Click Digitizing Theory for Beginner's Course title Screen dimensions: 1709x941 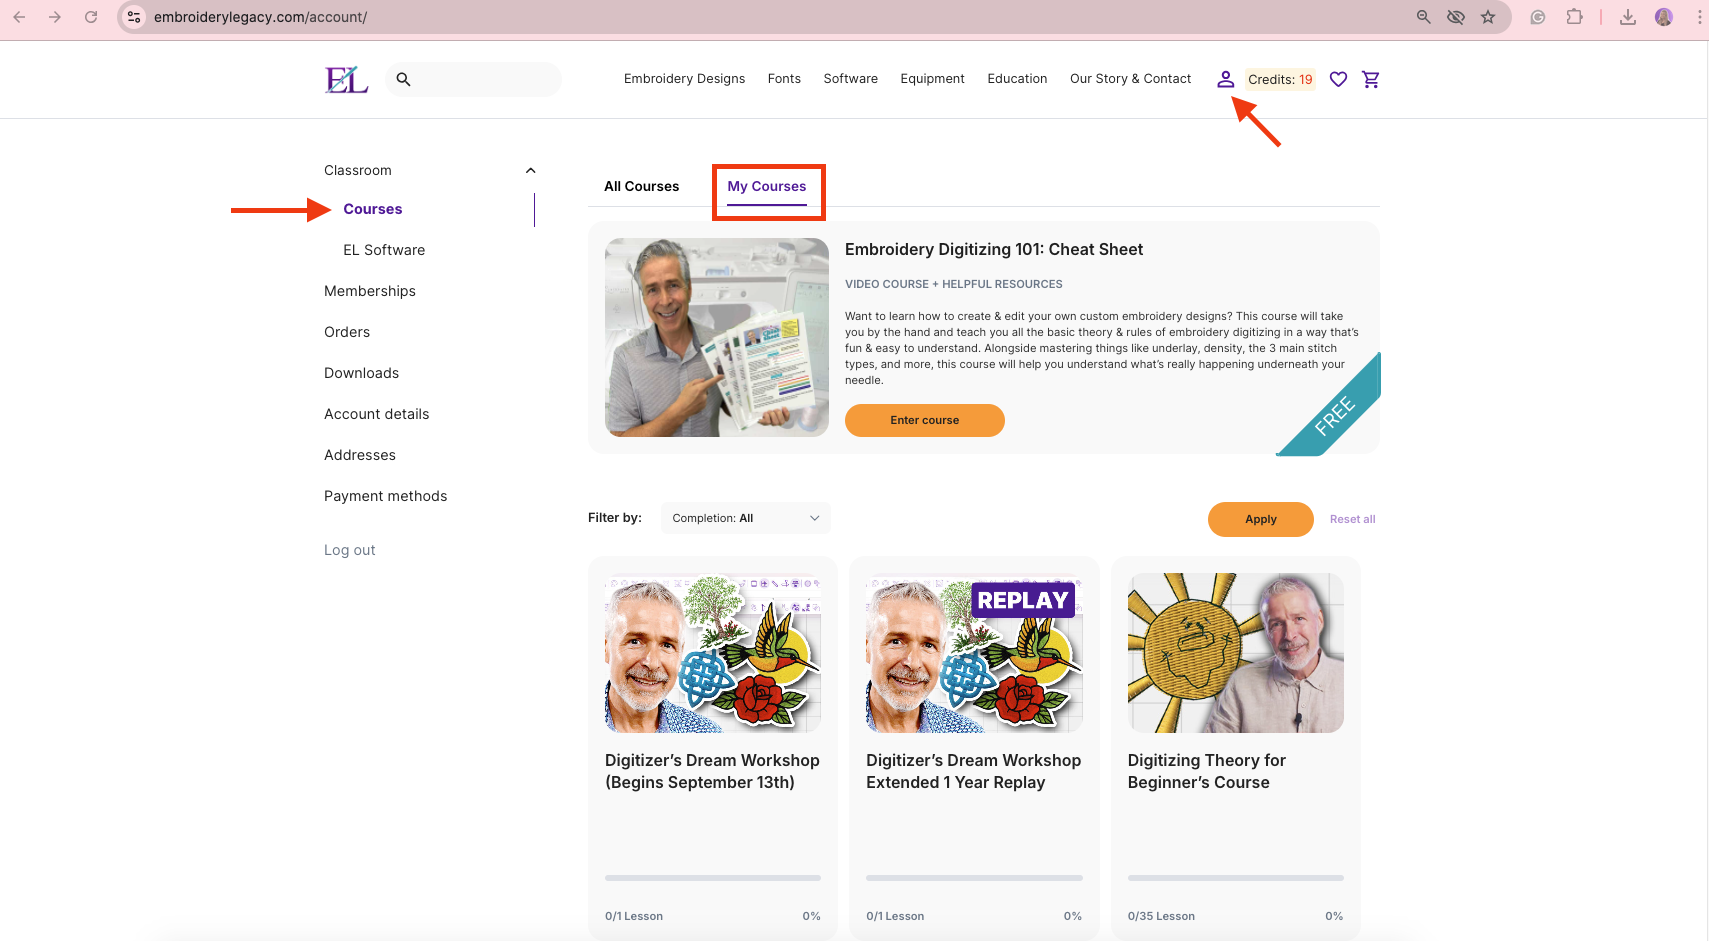[1207, 772]
